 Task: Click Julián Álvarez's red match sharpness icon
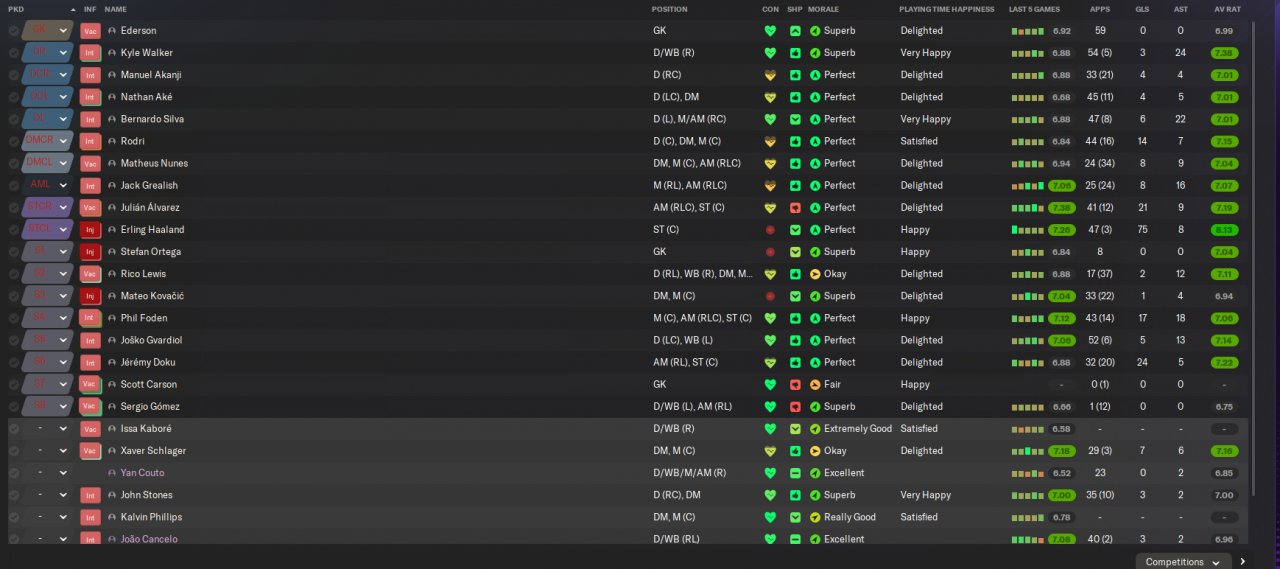[795, 208]
